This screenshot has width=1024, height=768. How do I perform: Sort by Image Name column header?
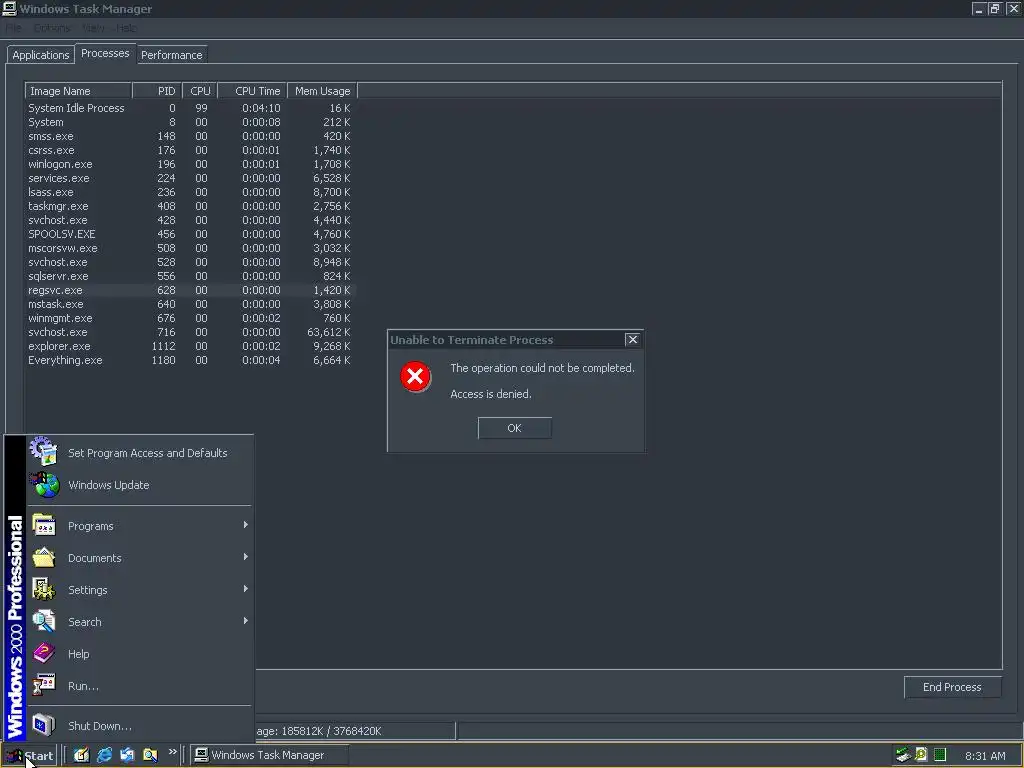78,91
